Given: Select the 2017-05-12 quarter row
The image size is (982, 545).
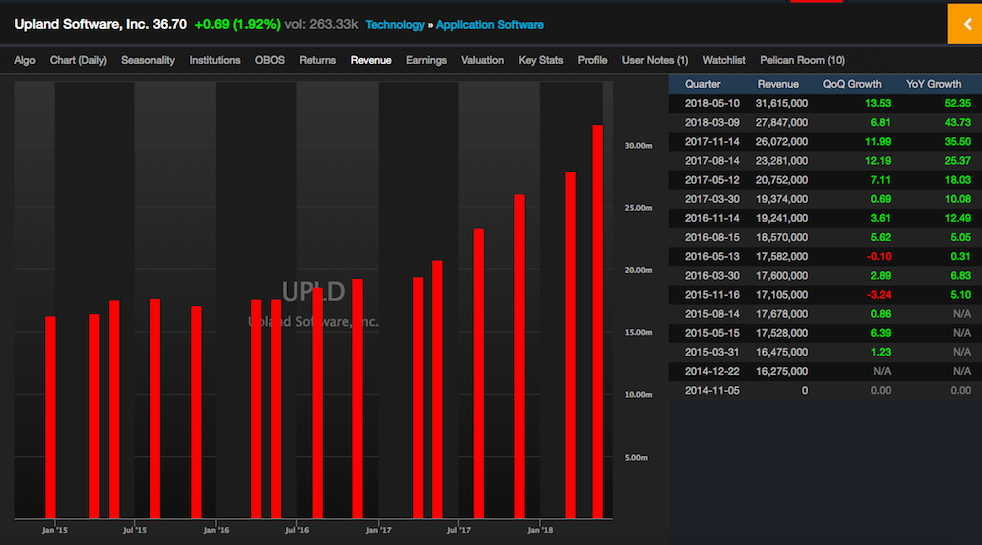Looking at the screenshot, I should coord(825,180).
